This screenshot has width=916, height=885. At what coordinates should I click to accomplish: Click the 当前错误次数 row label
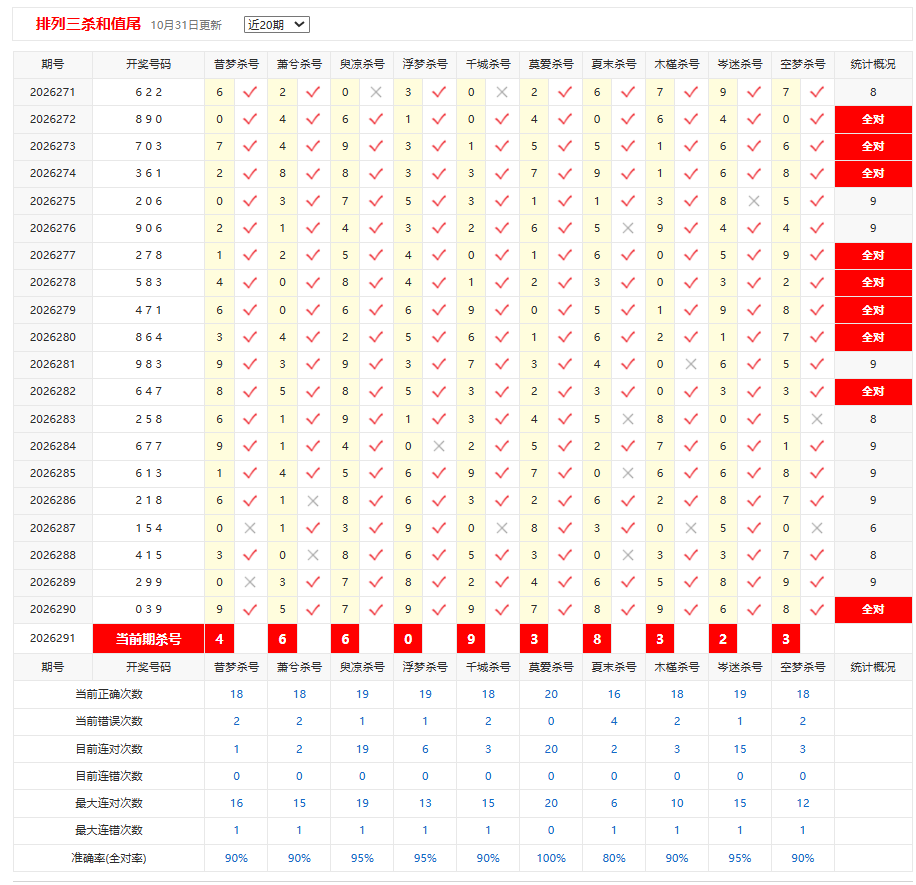click(109, 721)
